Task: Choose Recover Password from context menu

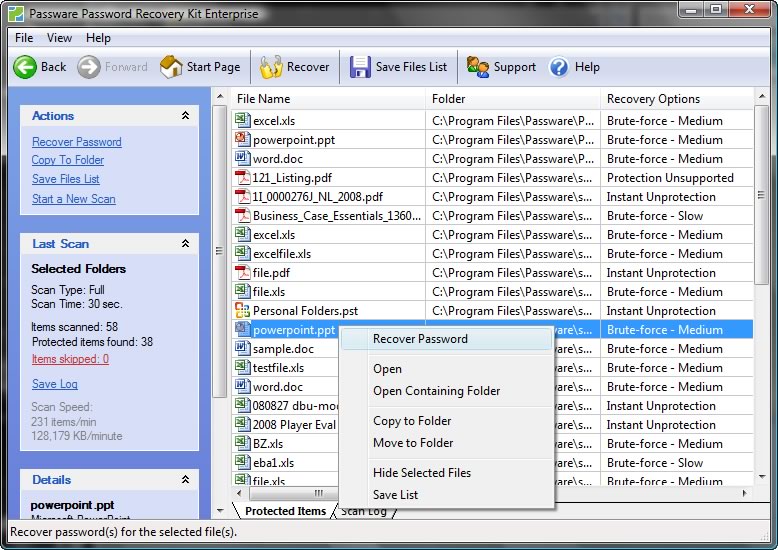Action: coord(447,339)
